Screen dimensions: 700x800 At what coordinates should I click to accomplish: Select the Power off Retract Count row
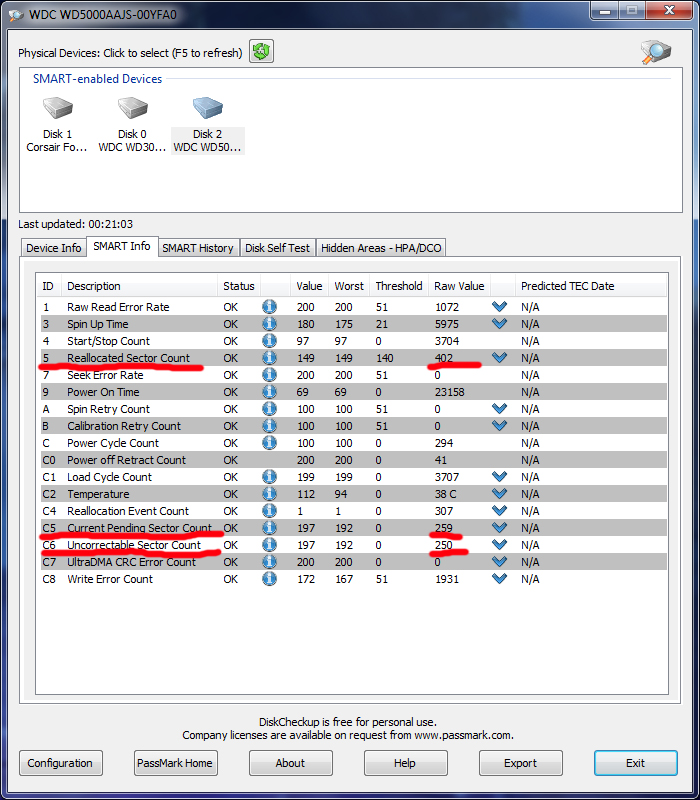click(x=353, y=460)
